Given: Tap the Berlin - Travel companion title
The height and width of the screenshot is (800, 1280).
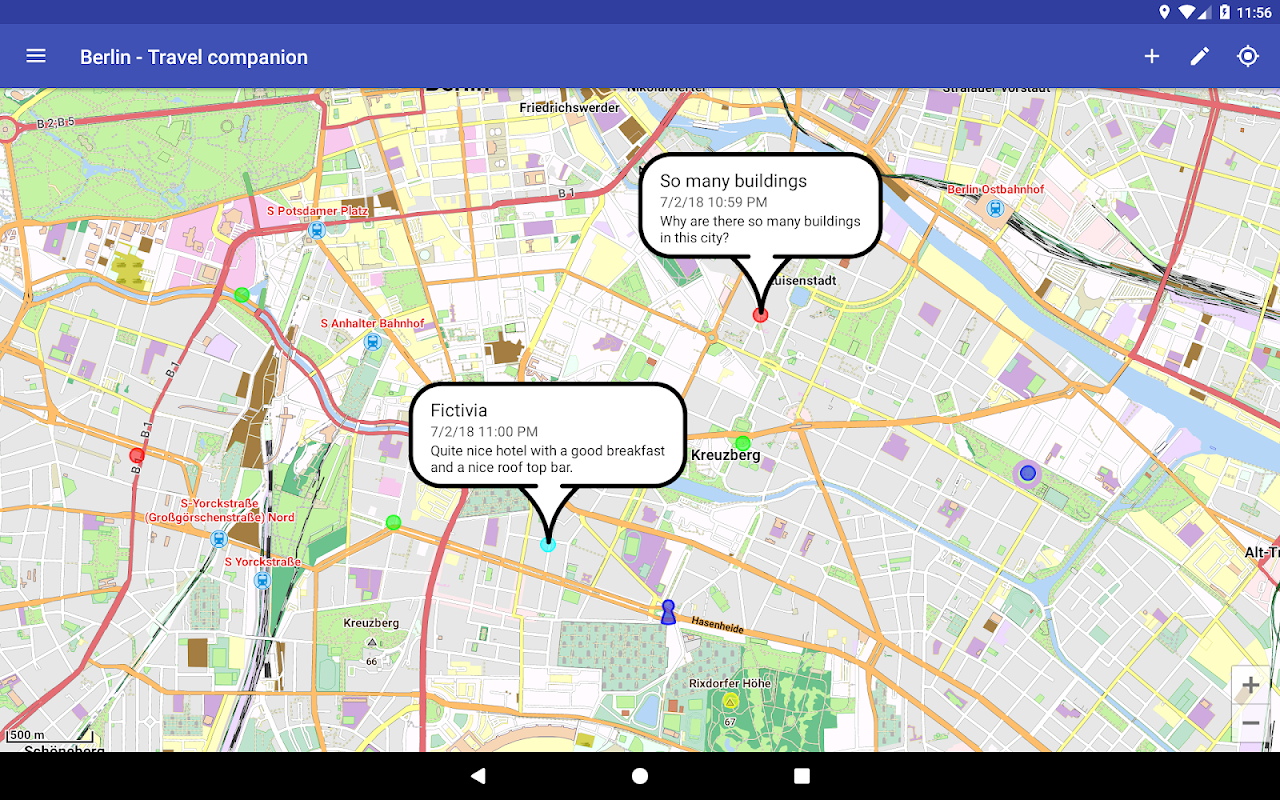Looking at the screenshot, I should (x=194, y=57).
